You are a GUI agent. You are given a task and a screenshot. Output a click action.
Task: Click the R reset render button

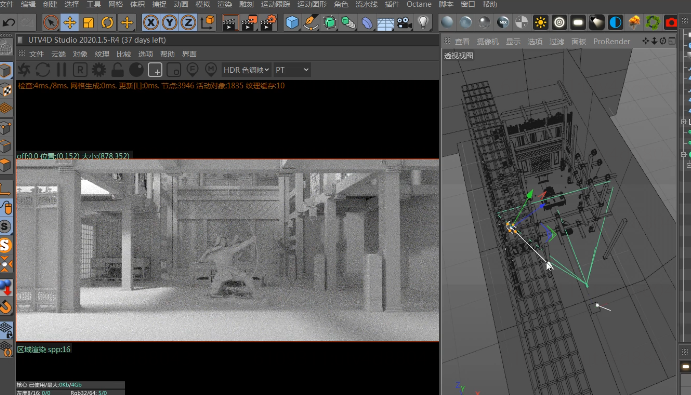[80, 70]
